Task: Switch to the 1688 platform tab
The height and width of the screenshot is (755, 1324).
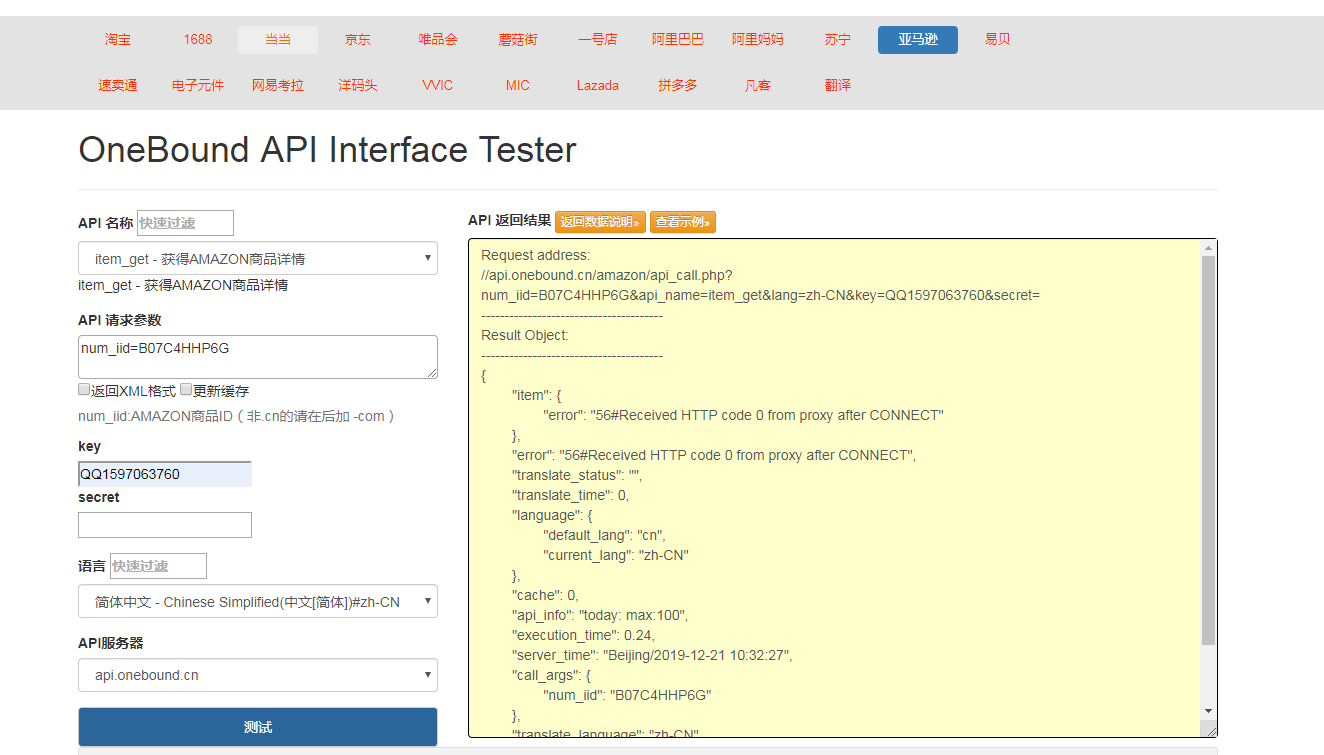Action: tap(198, 40)
